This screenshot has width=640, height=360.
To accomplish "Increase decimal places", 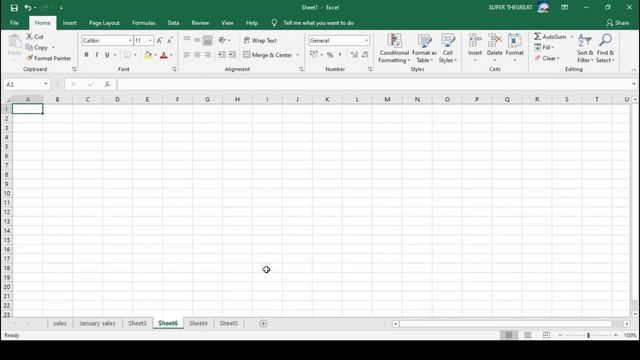I will click(x=354, y=55).
